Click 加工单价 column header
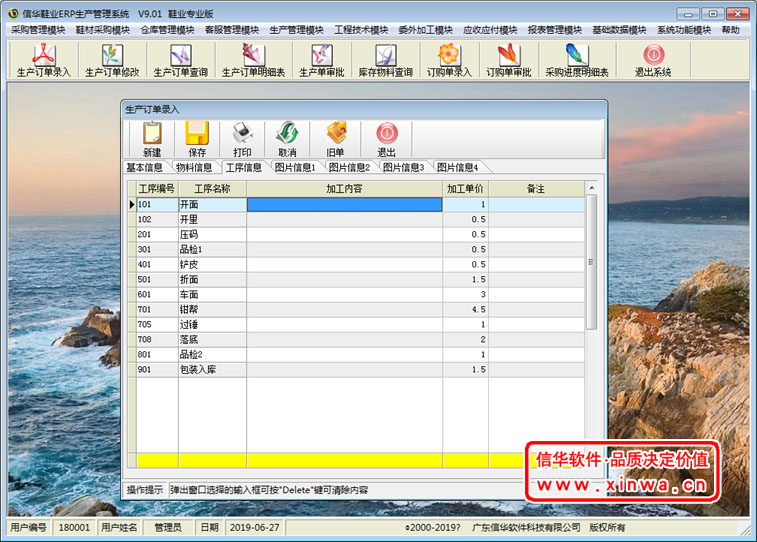 (465, 189)
